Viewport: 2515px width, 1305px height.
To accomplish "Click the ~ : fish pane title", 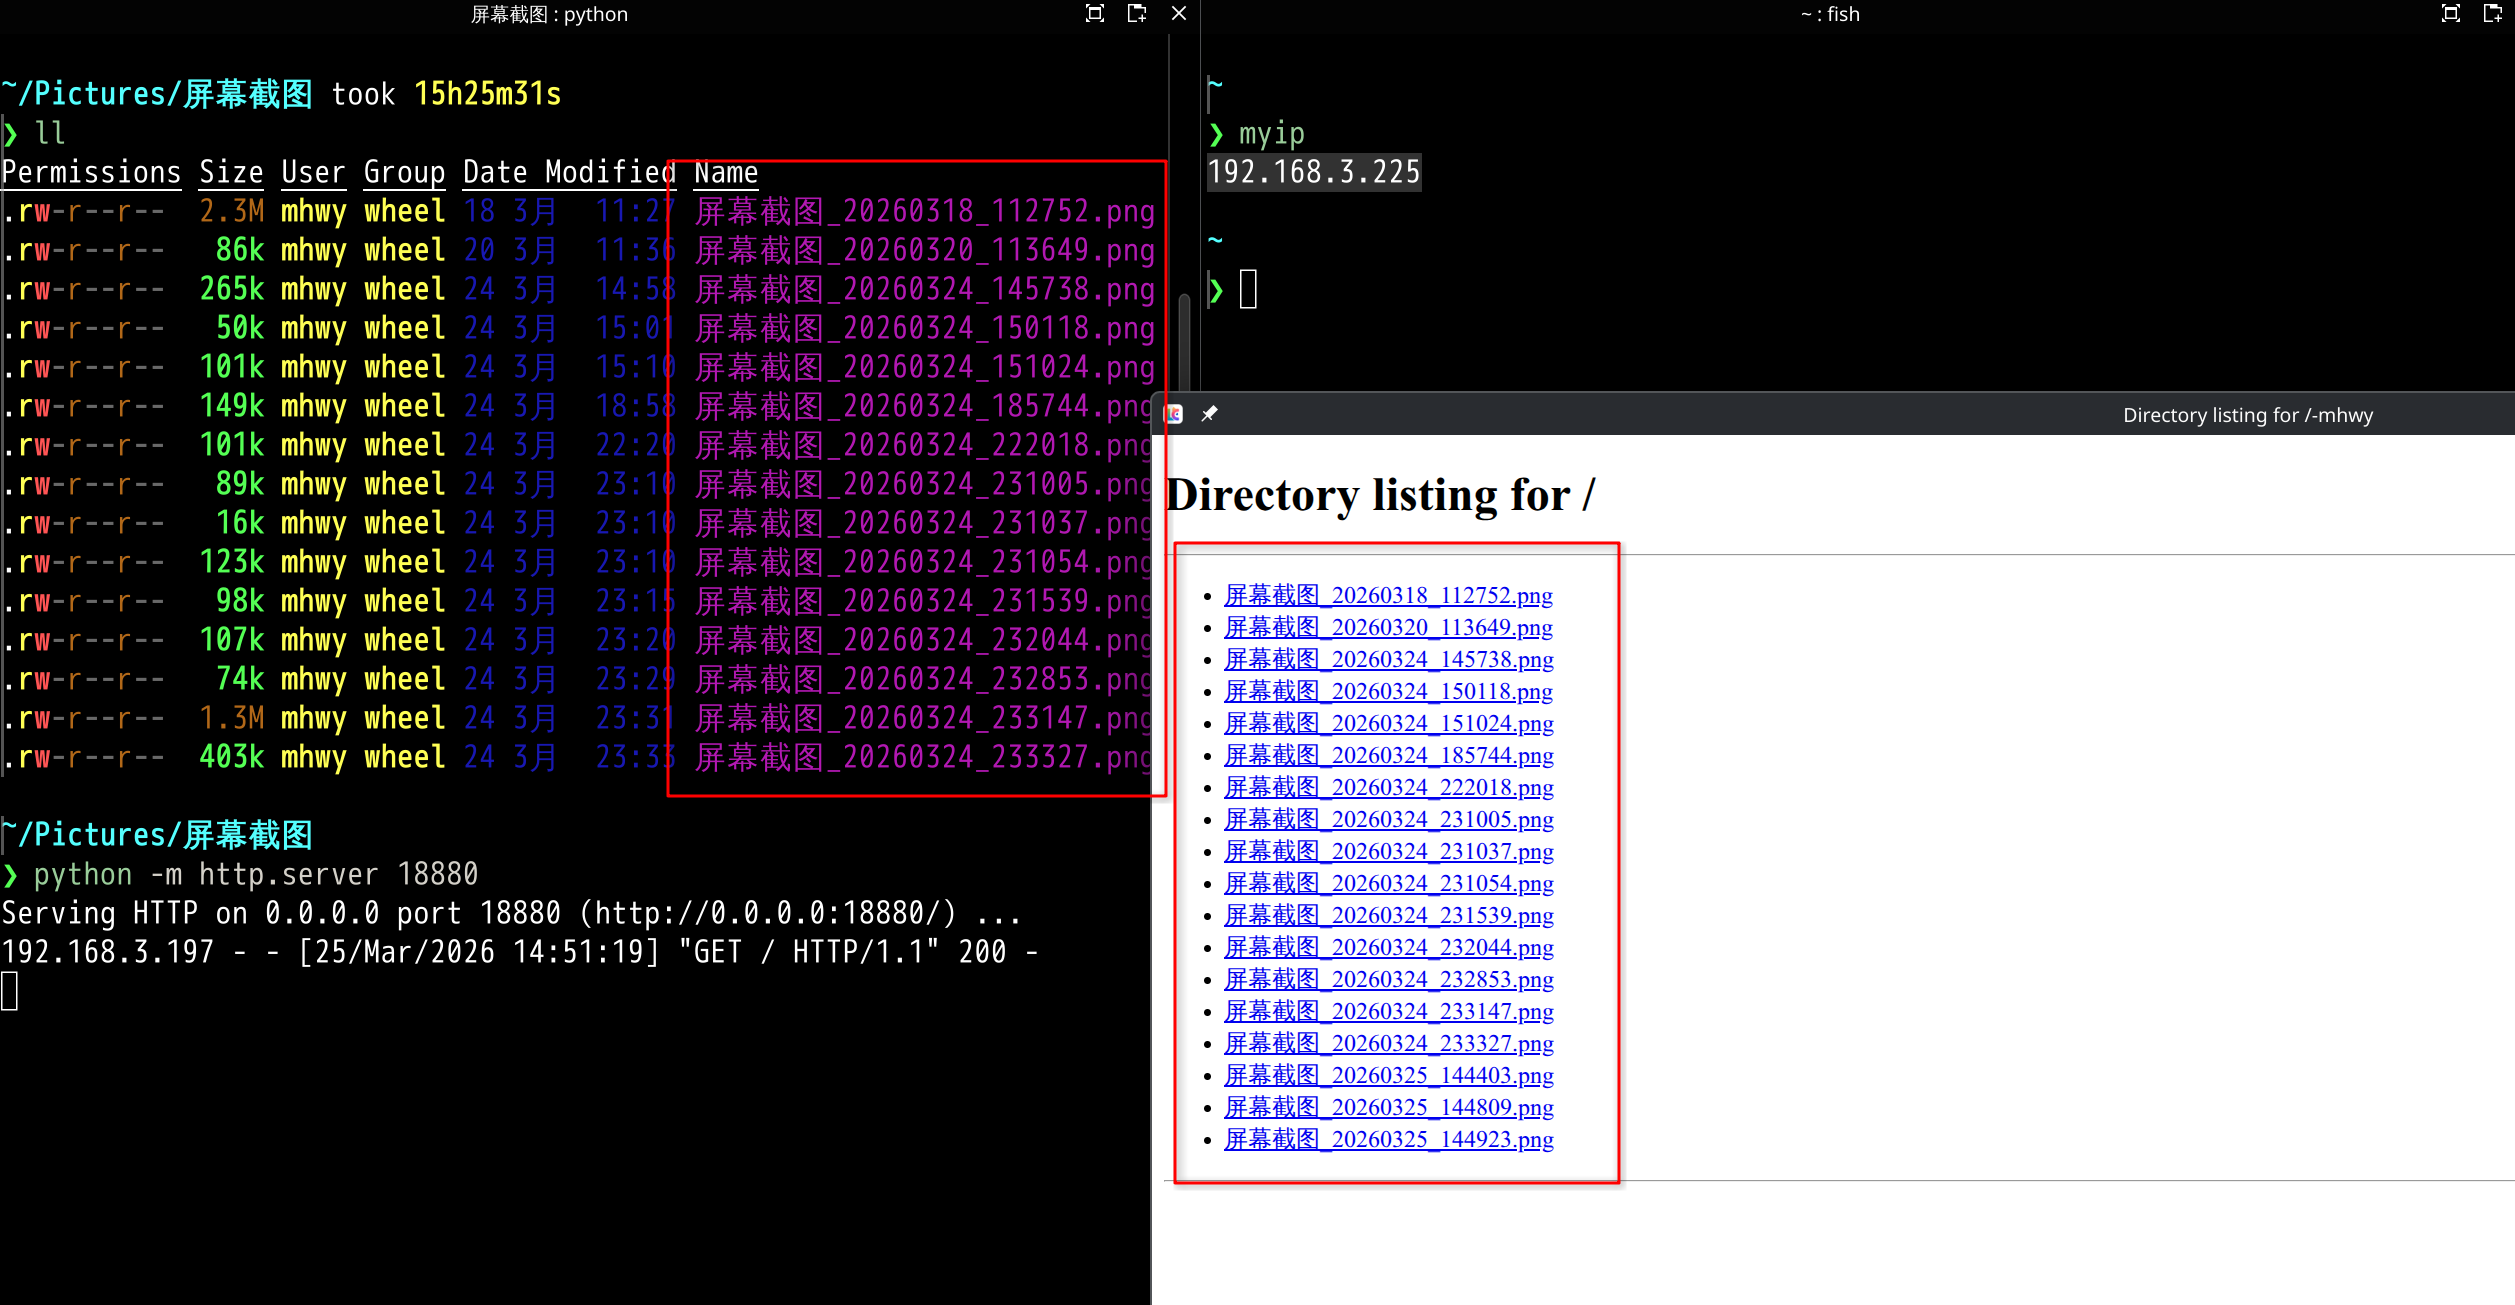I will [1830, 14].
